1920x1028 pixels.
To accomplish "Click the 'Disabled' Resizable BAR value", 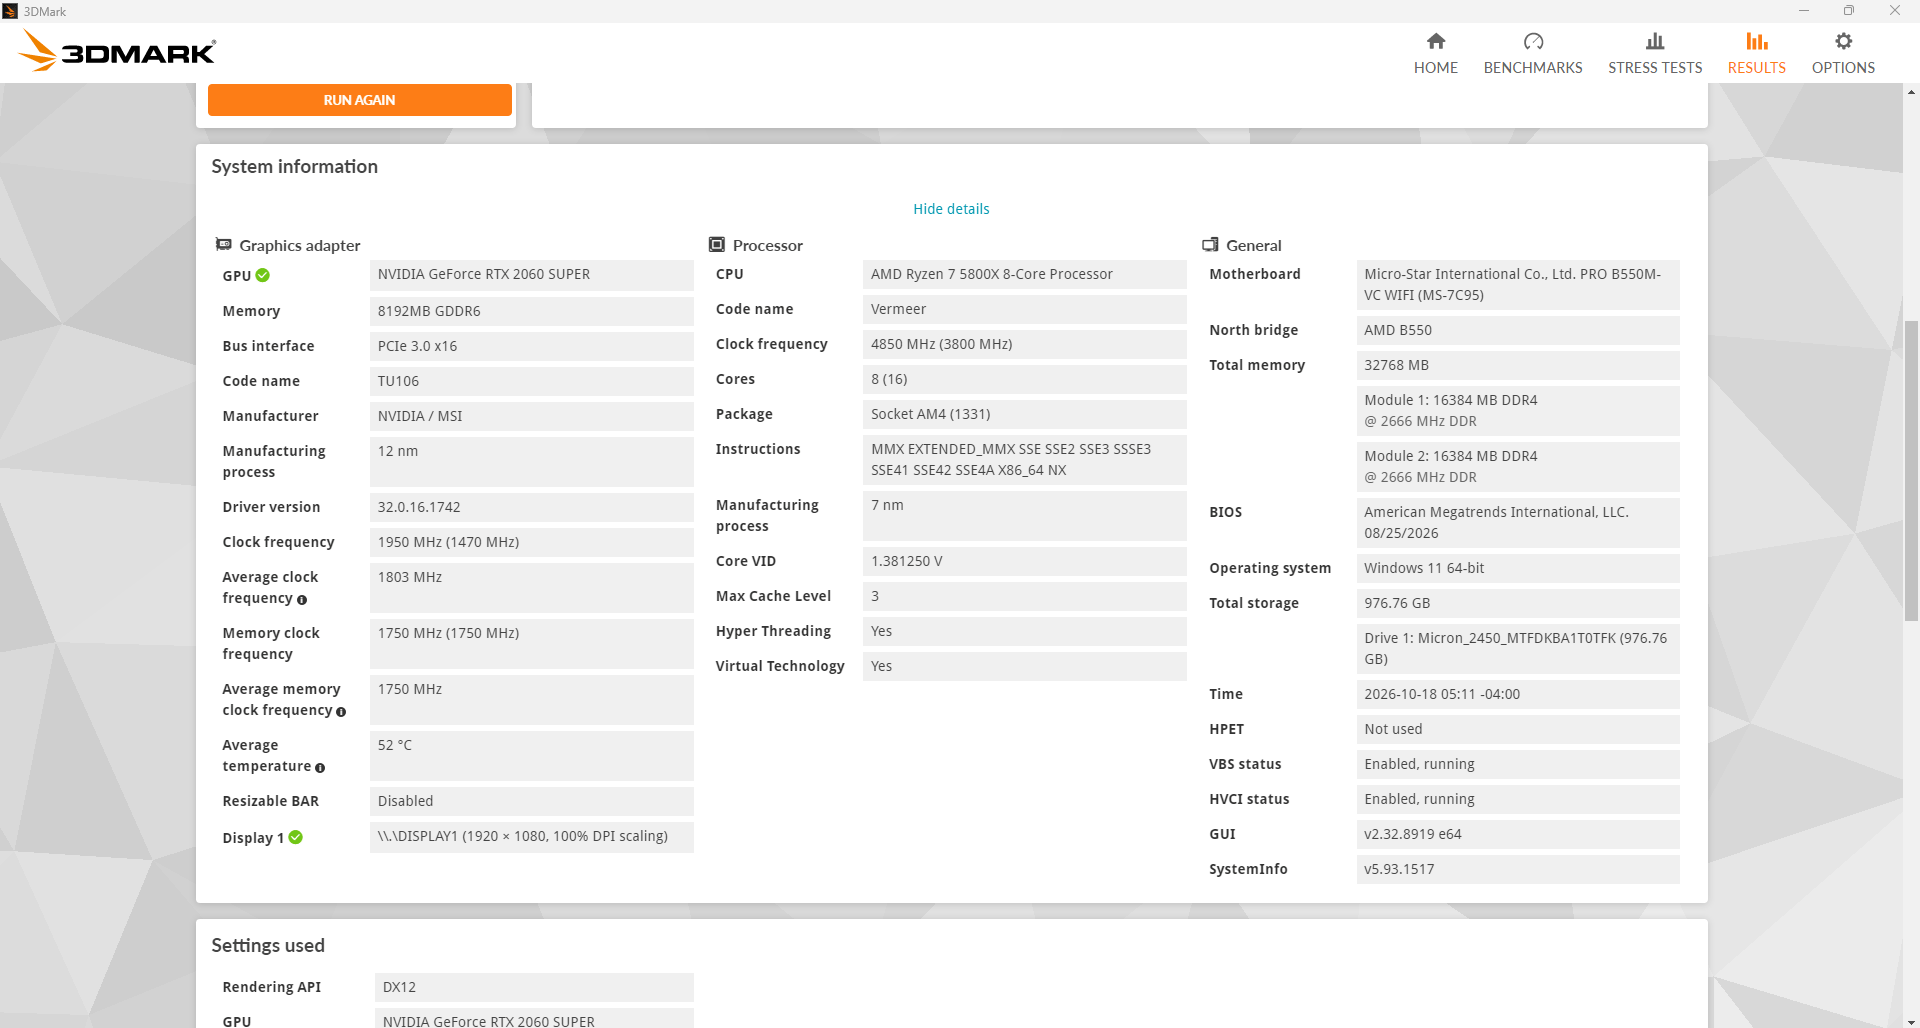I will (532, 801).
